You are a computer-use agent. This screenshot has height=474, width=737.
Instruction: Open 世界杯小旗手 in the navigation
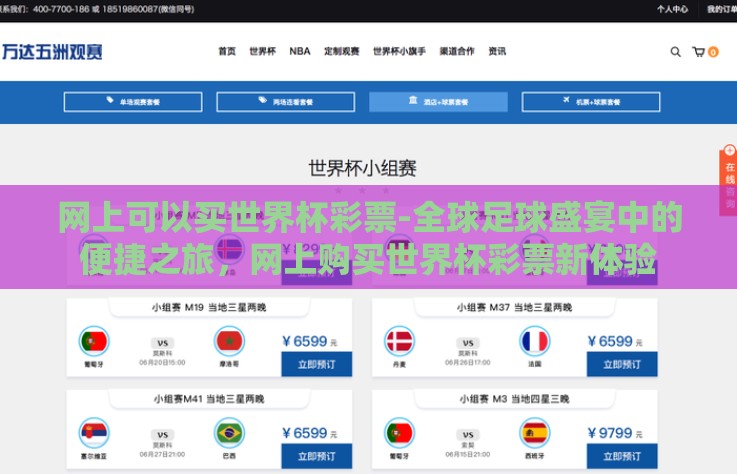[400, 51]
